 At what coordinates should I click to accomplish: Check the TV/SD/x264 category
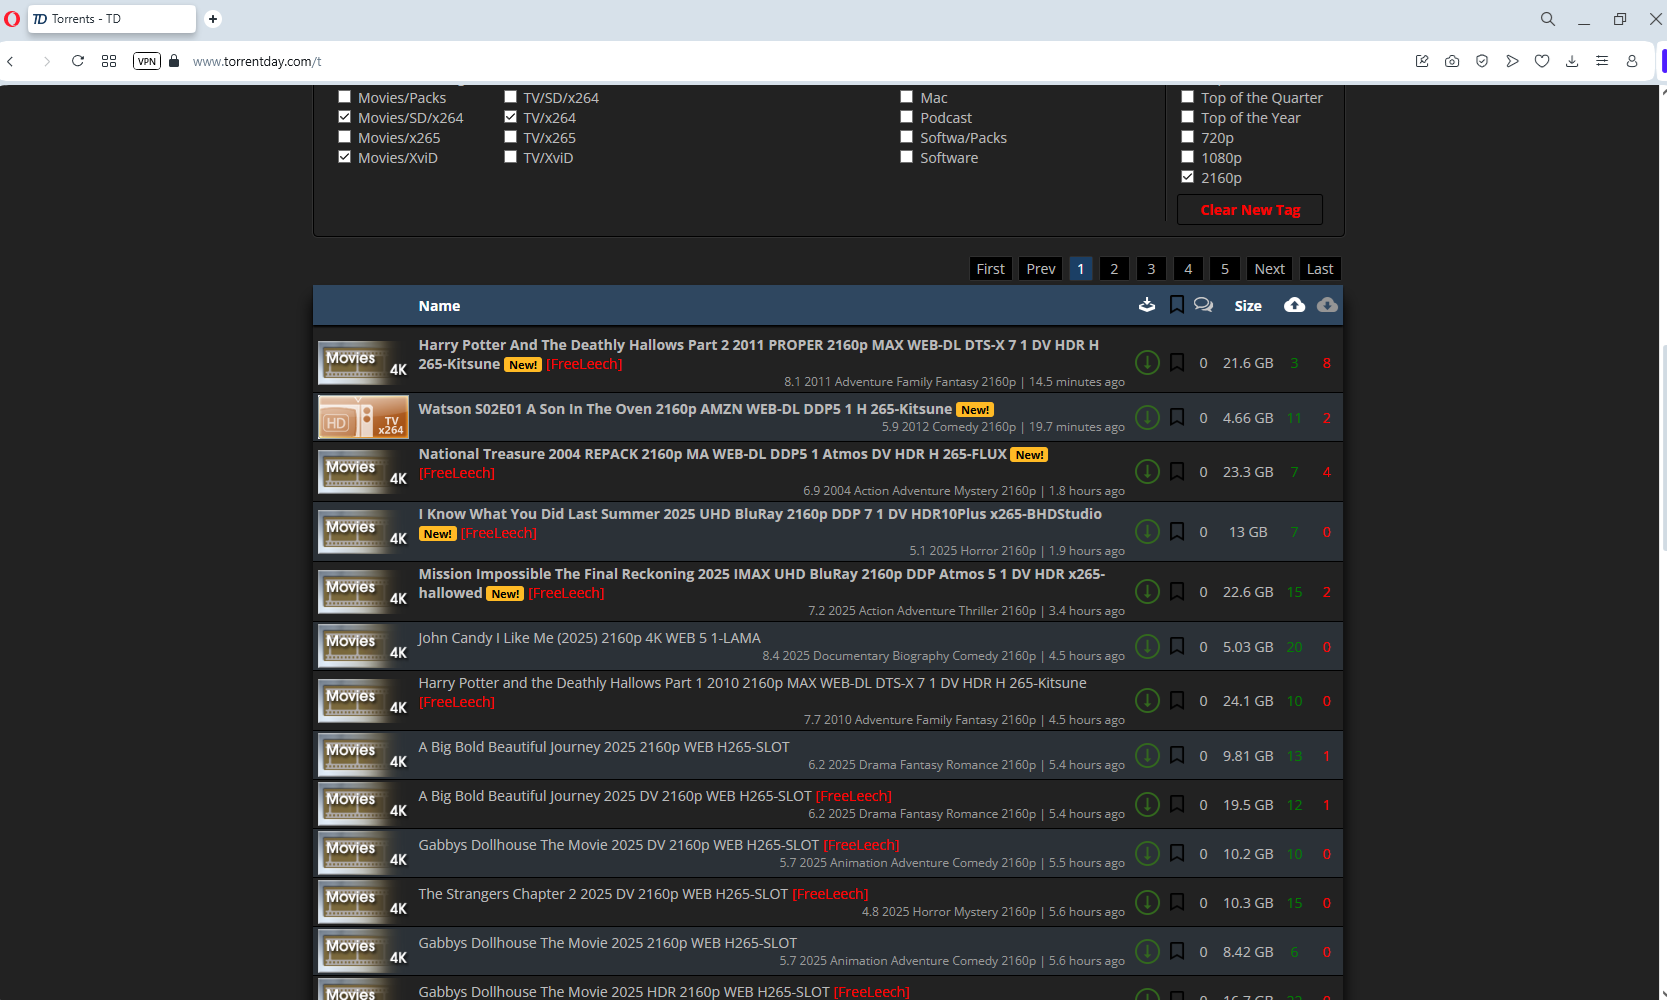(x=511, y=97)
